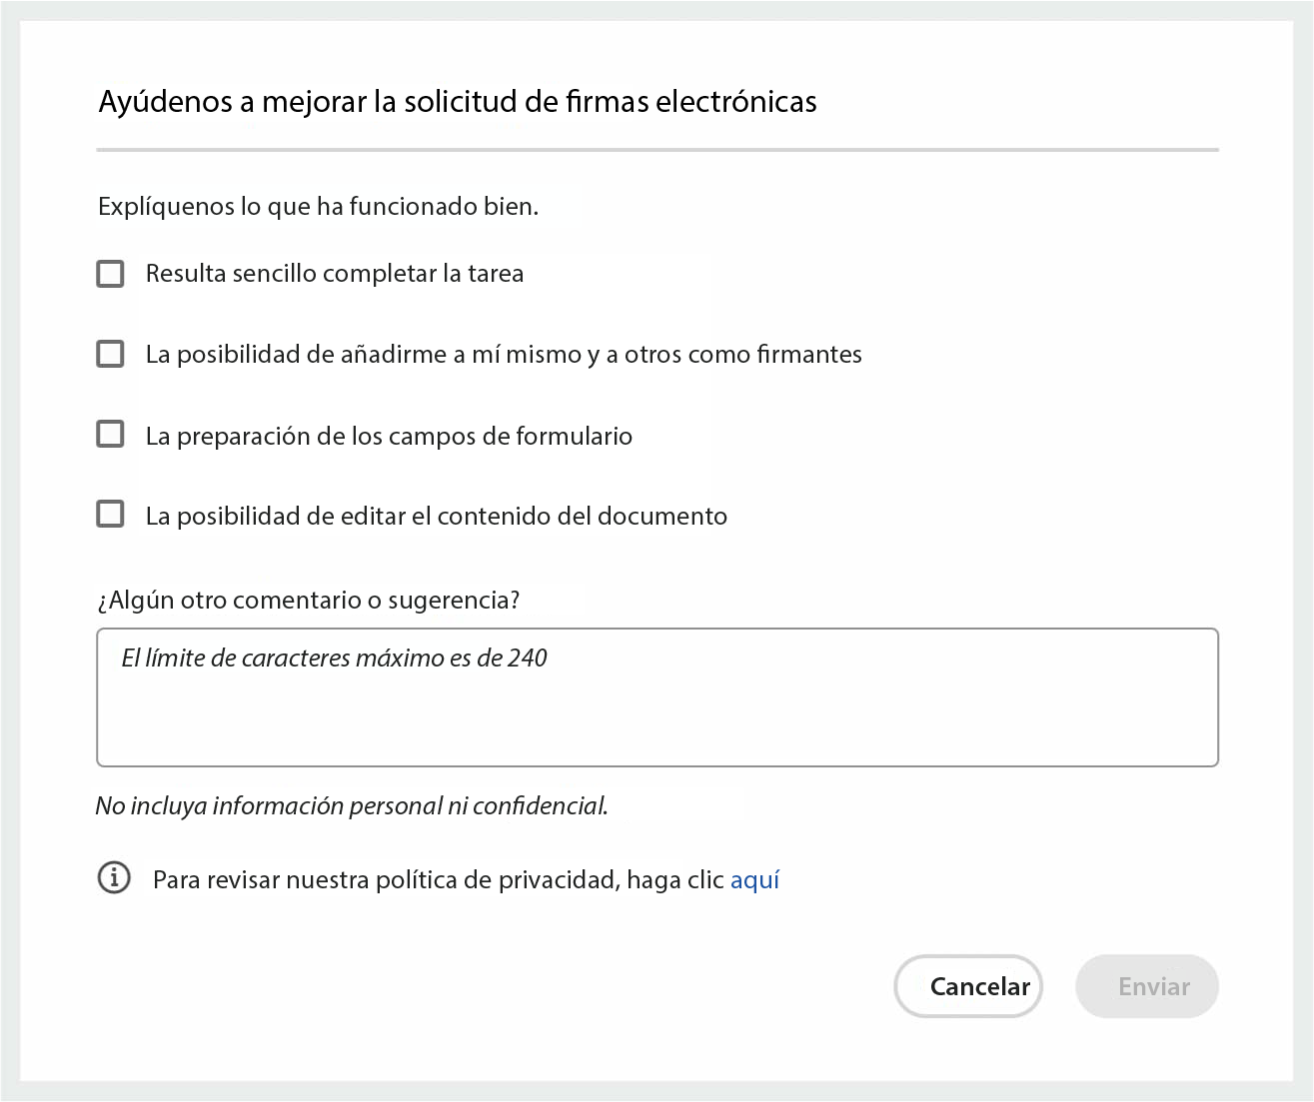1314x1102 pixels.
Task: Click the horizontal divider below the title
Action: [x=657, y=150]
